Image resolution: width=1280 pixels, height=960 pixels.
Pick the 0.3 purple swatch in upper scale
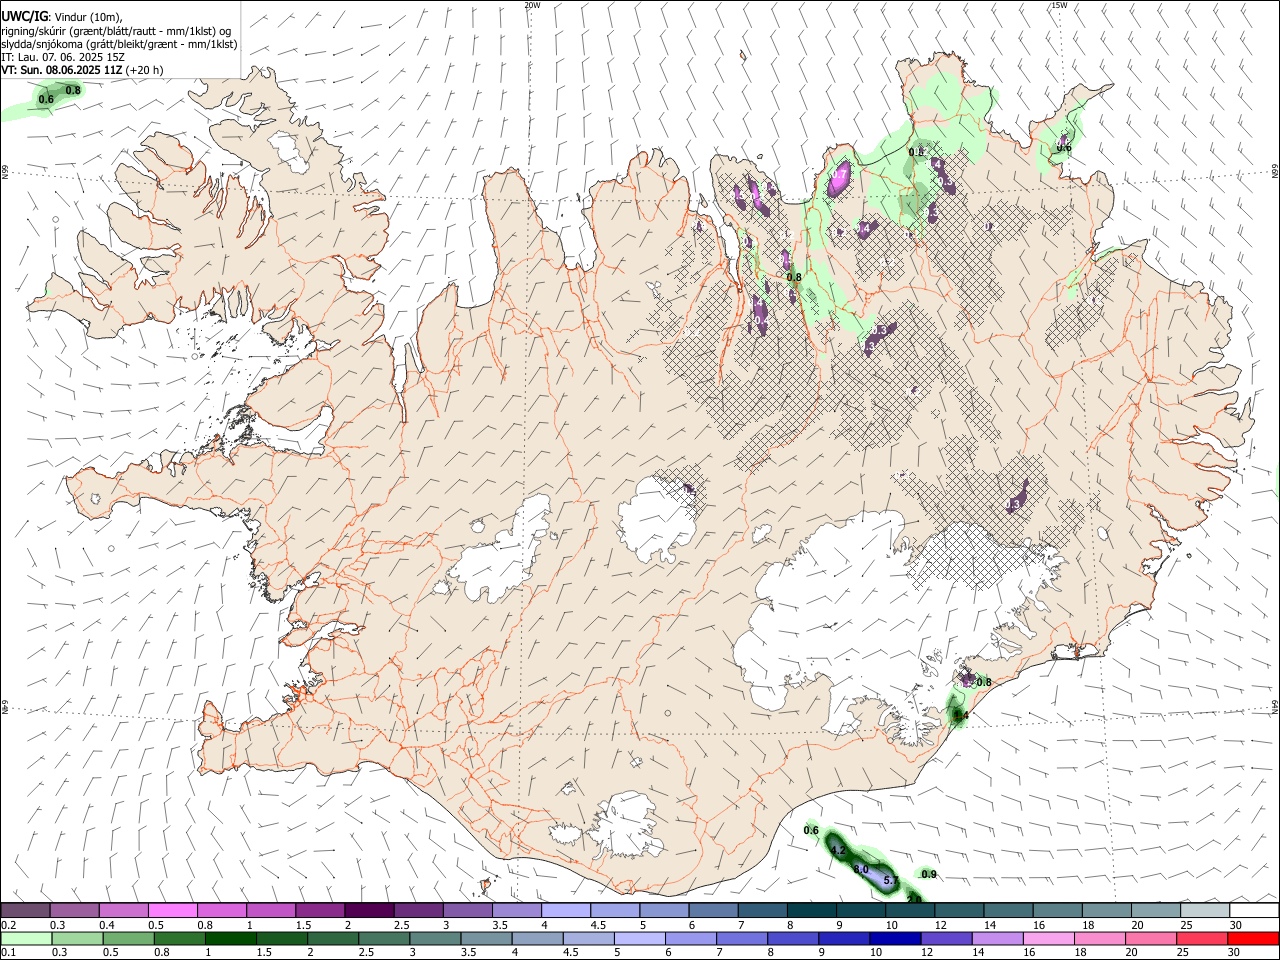click(x=74, y=911)
